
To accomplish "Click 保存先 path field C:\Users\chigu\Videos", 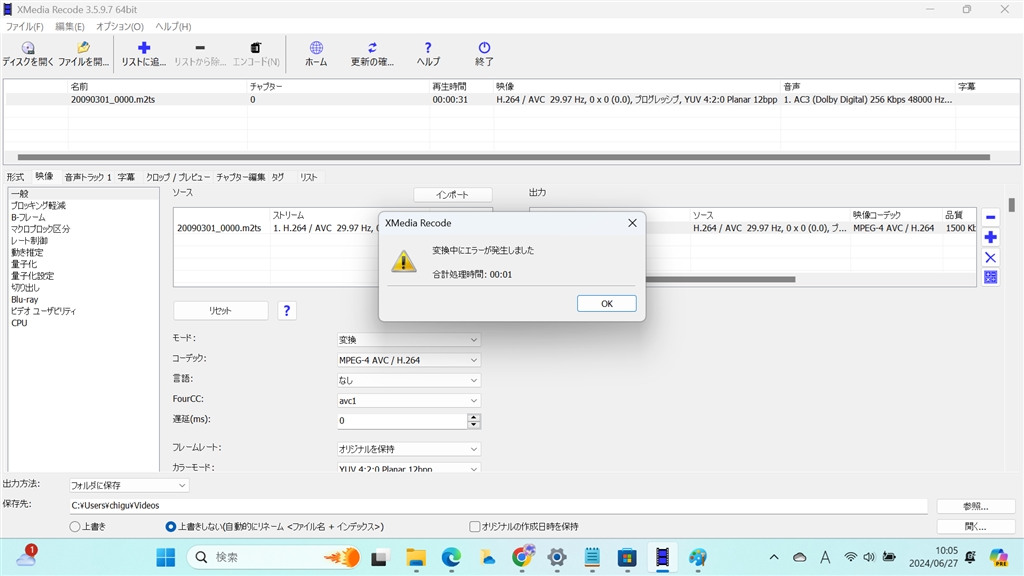I will [498, 505].
